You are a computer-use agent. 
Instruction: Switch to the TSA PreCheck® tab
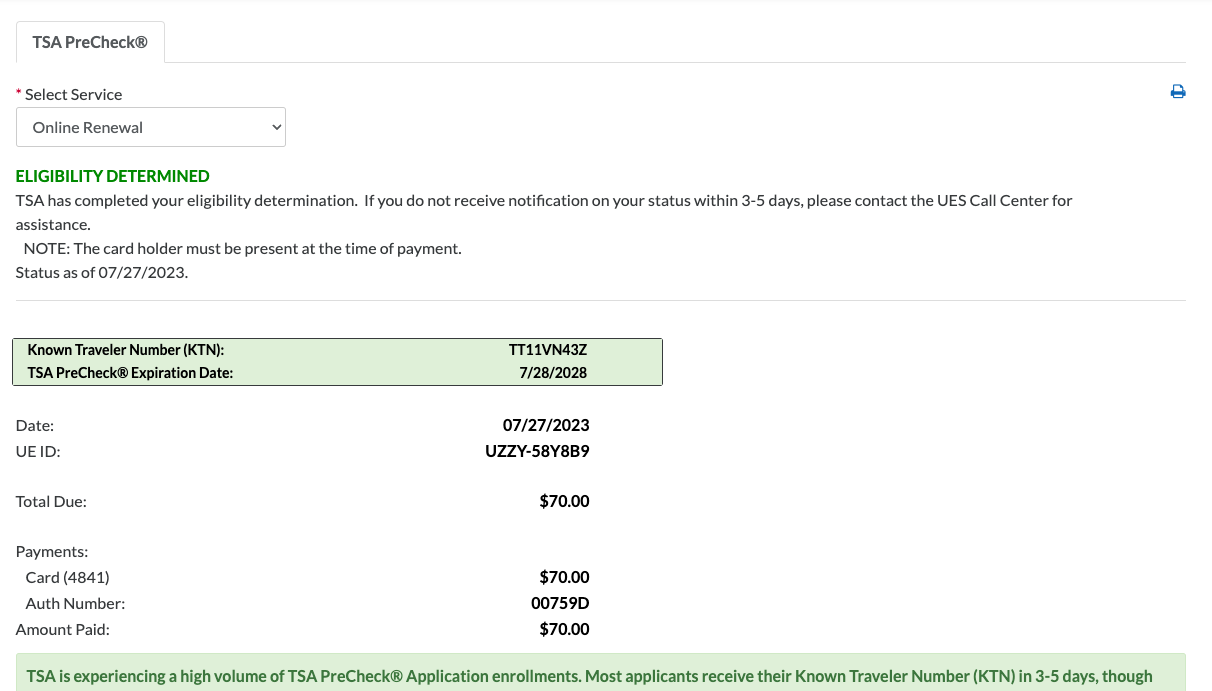(90, 42)
